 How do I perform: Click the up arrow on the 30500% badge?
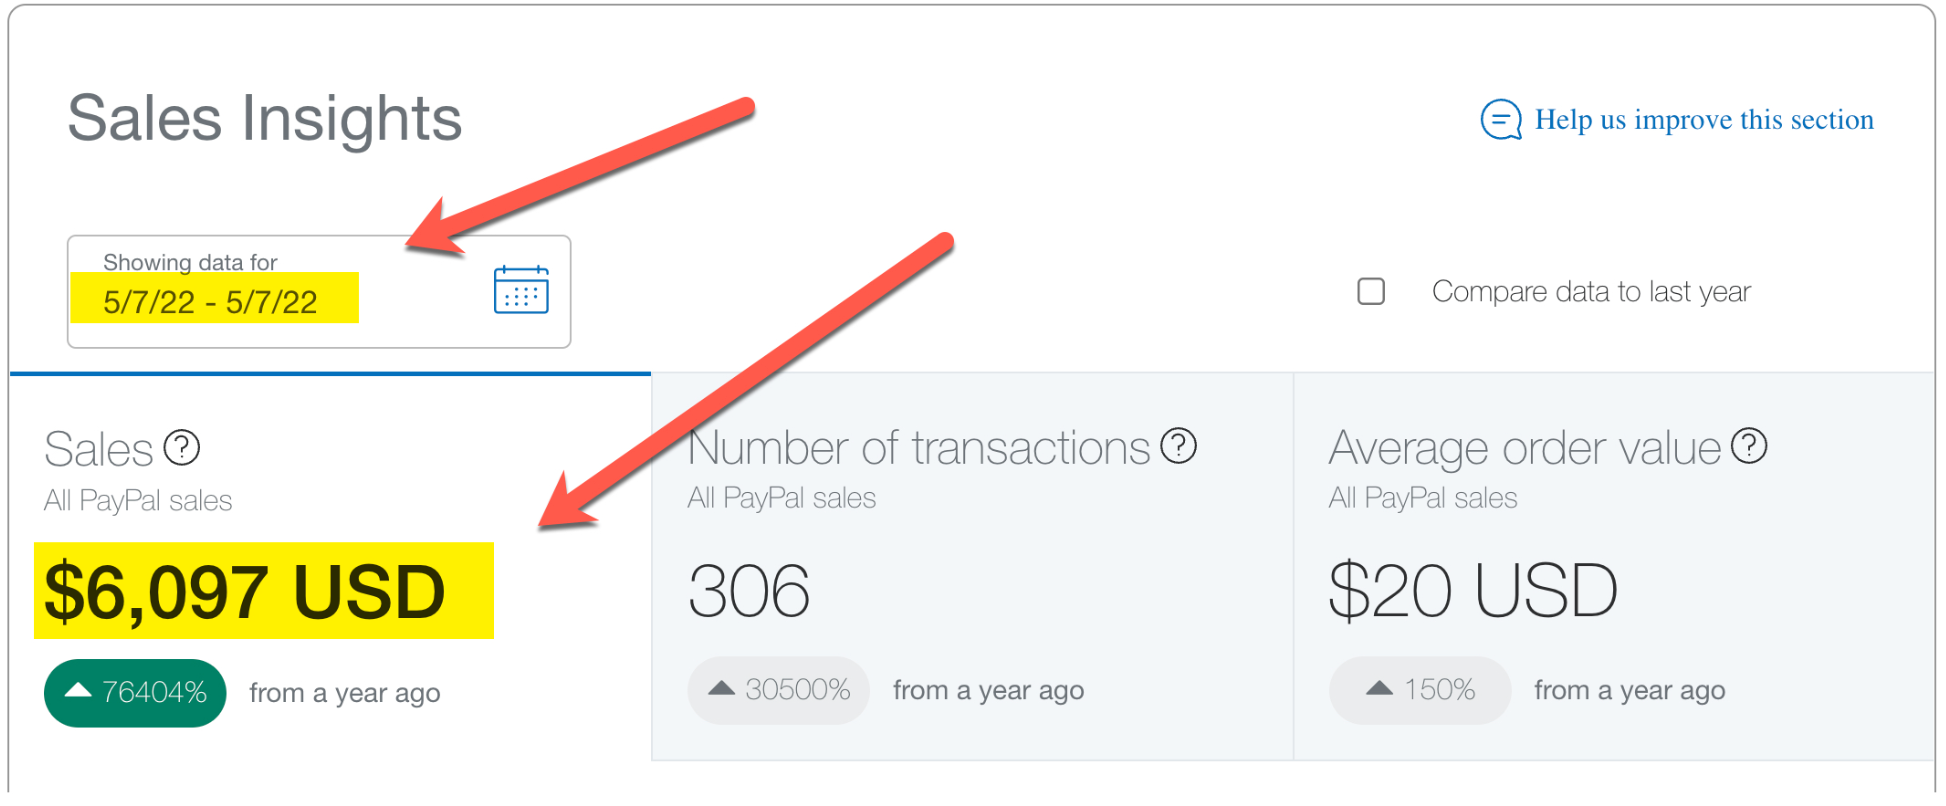722,689
